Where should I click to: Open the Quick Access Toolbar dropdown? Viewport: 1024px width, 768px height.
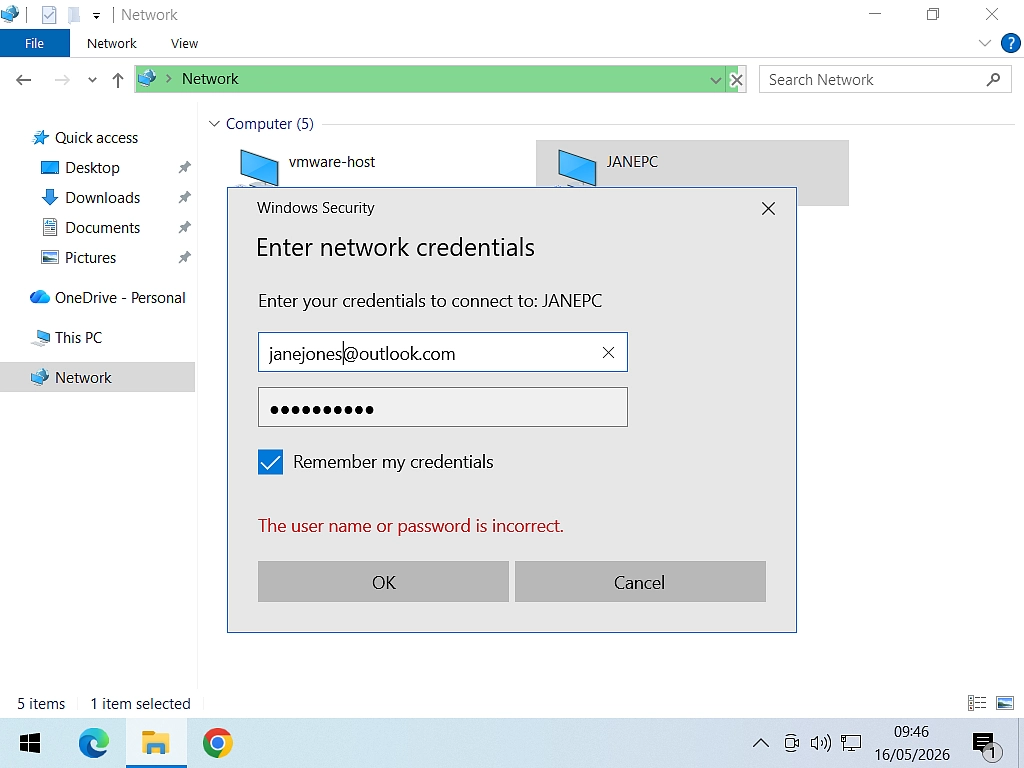point(96,15)
